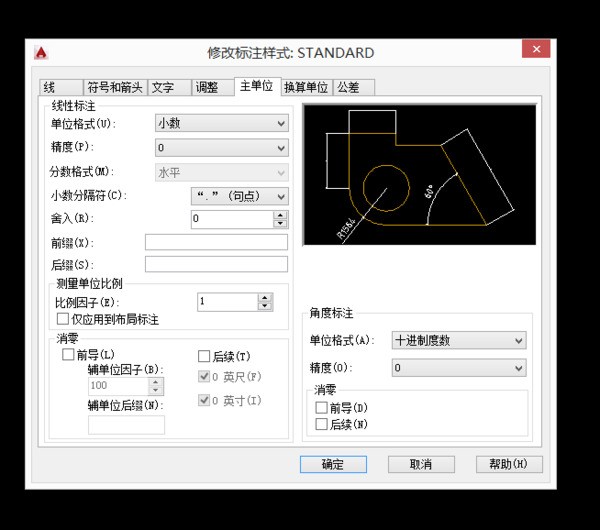Open the 符号和箭头 tab

(115, 88)
